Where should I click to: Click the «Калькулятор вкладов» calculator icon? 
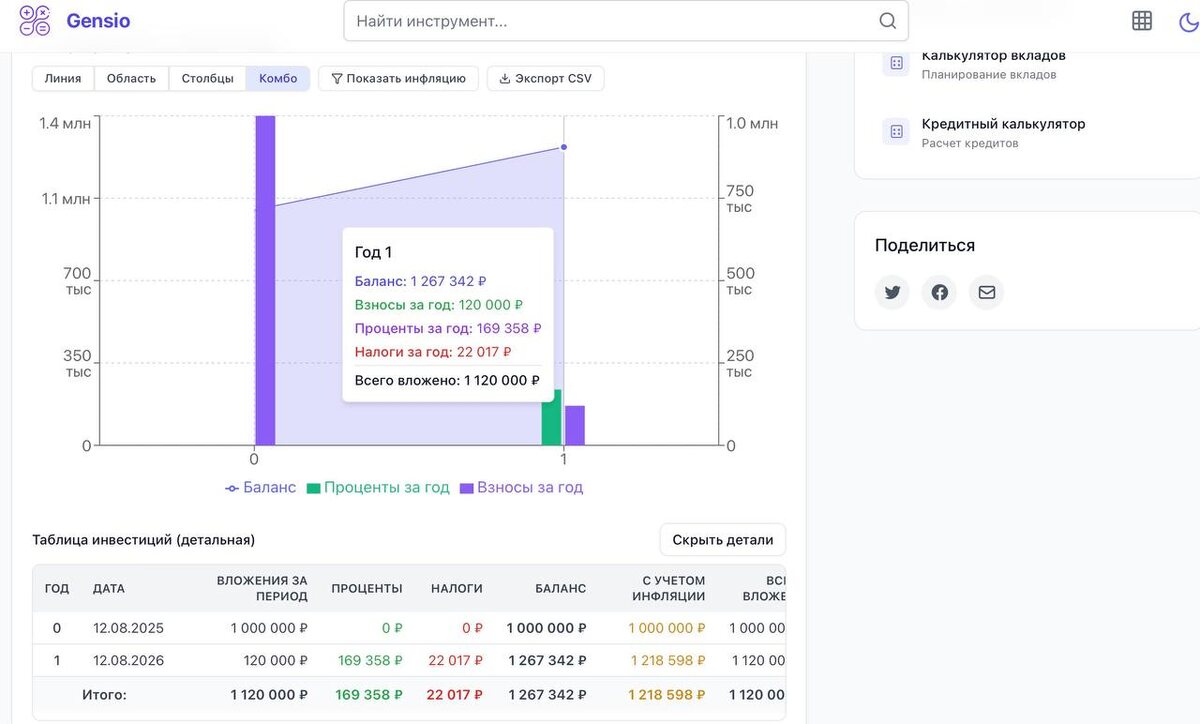click(x=896, y=63)
